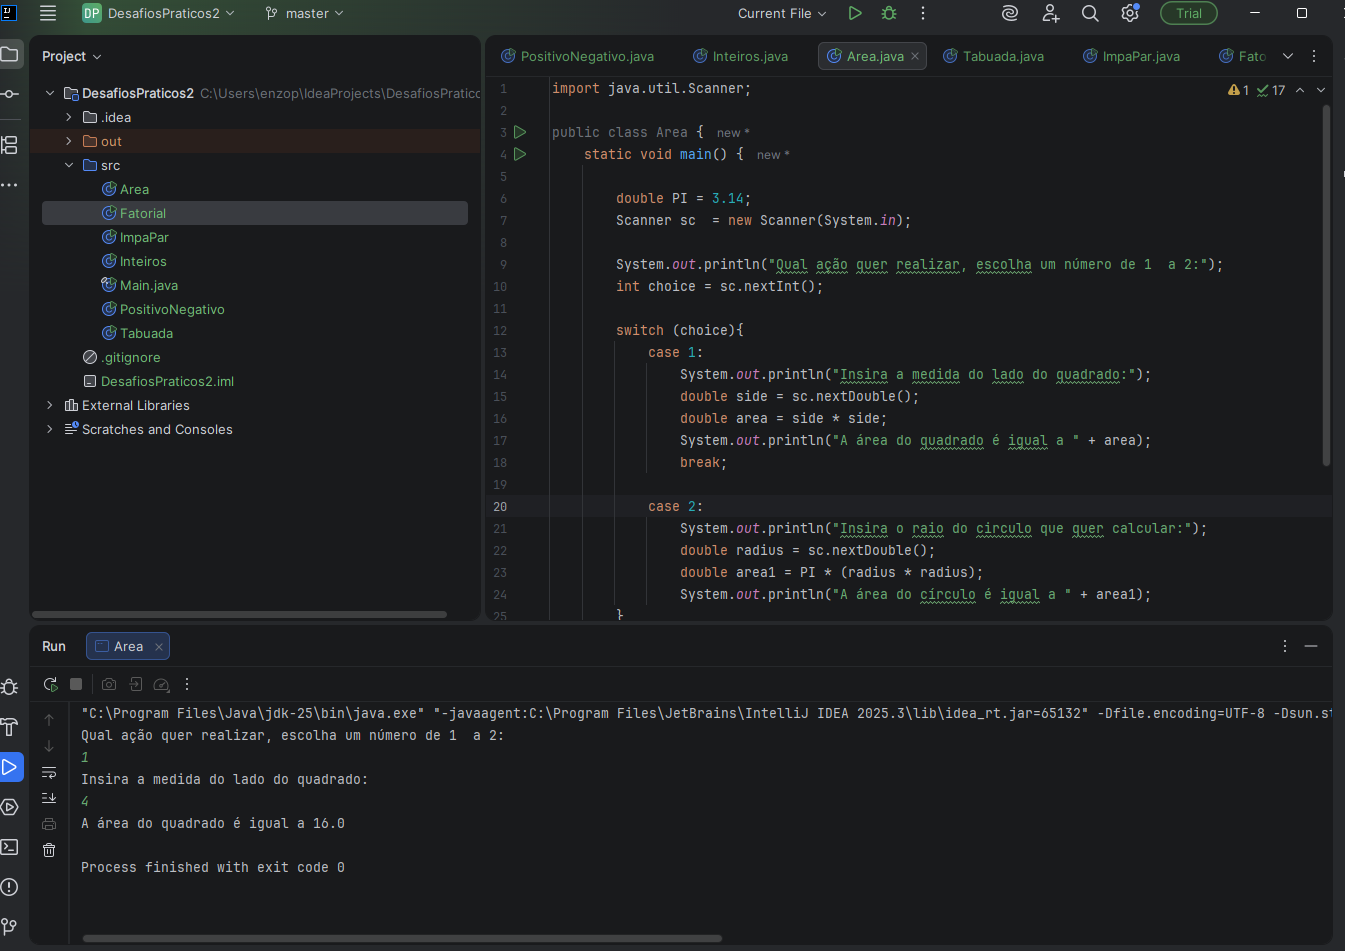Open the Problems tool window icon
The height and width of the screenshot is (951, 1345).
(10, 887)
